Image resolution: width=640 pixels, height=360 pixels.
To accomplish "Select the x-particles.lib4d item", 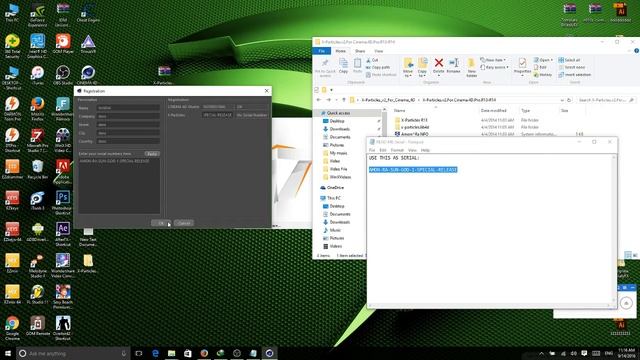I will (x=414, y=127).
